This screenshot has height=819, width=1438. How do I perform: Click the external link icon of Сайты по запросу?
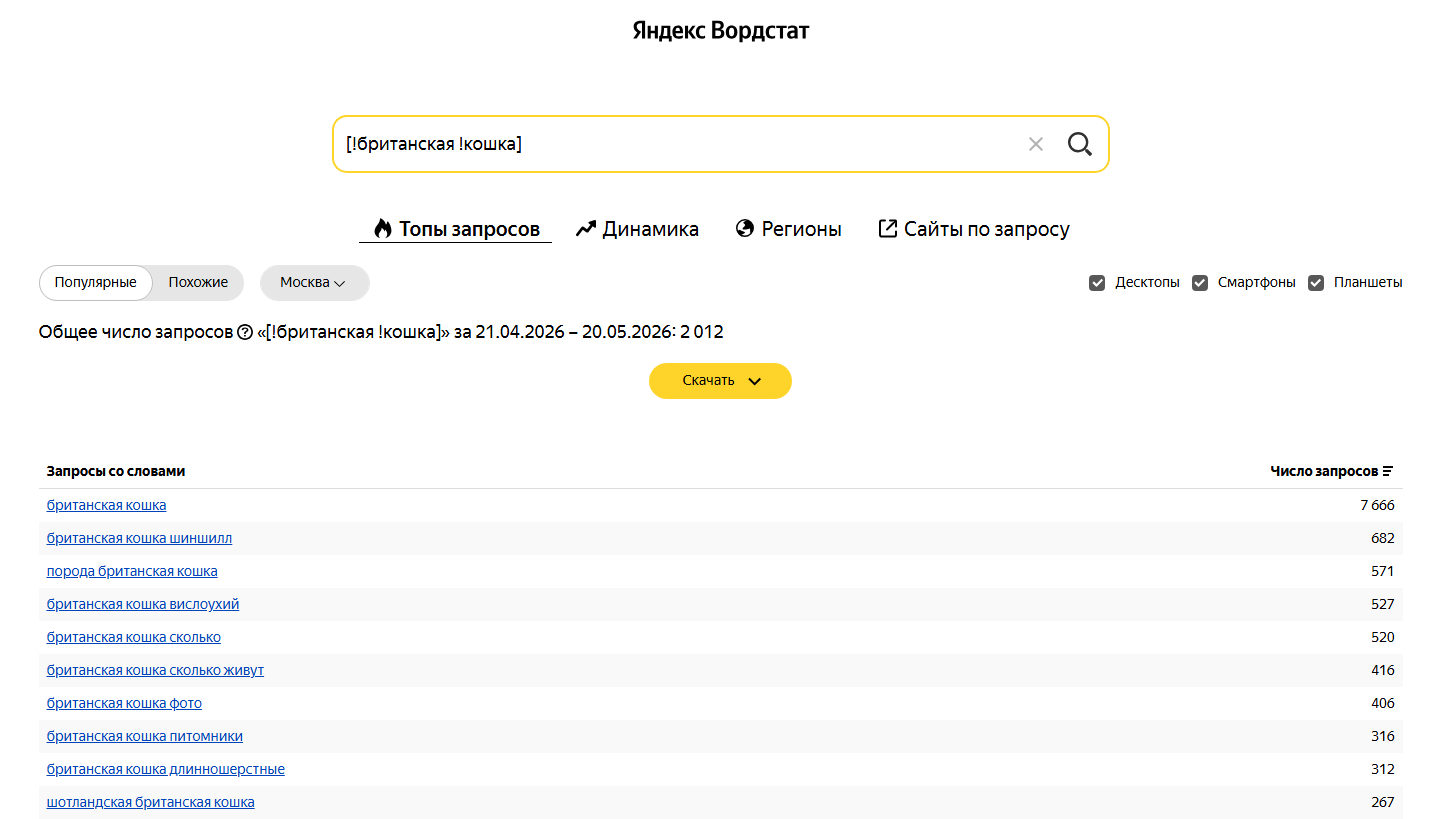(887, 229)
